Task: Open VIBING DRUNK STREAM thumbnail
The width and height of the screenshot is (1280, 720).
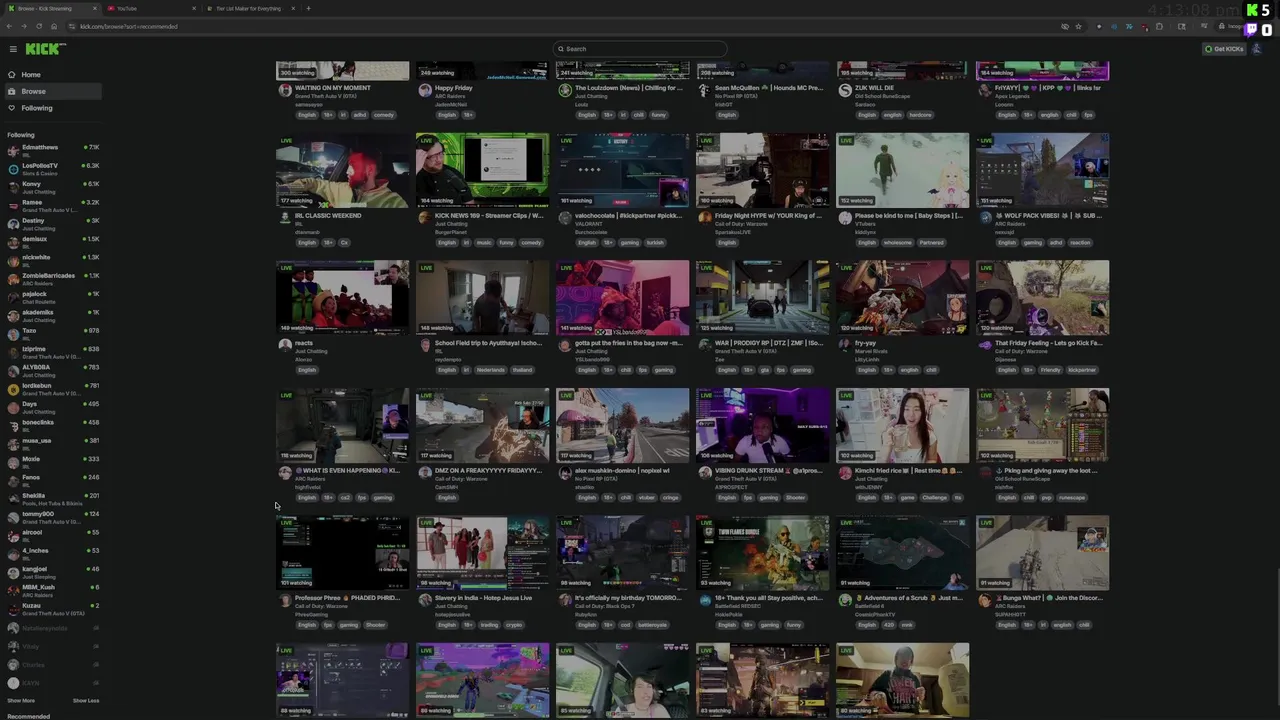Action: coord(763,426)
